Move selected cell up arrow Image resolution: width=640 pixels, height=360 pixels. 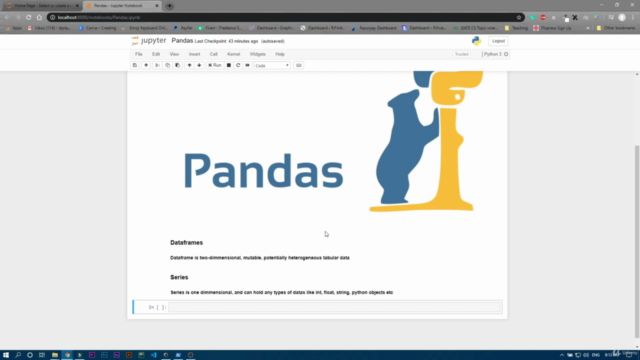click(189, 65)
